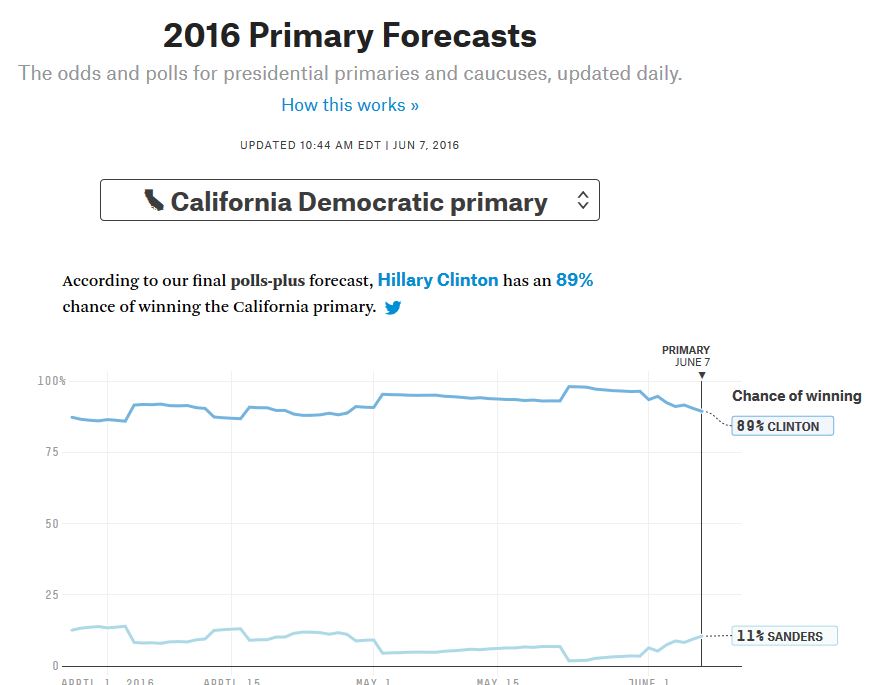Click the up-down chevron arrows in selector

coord(583,200)
